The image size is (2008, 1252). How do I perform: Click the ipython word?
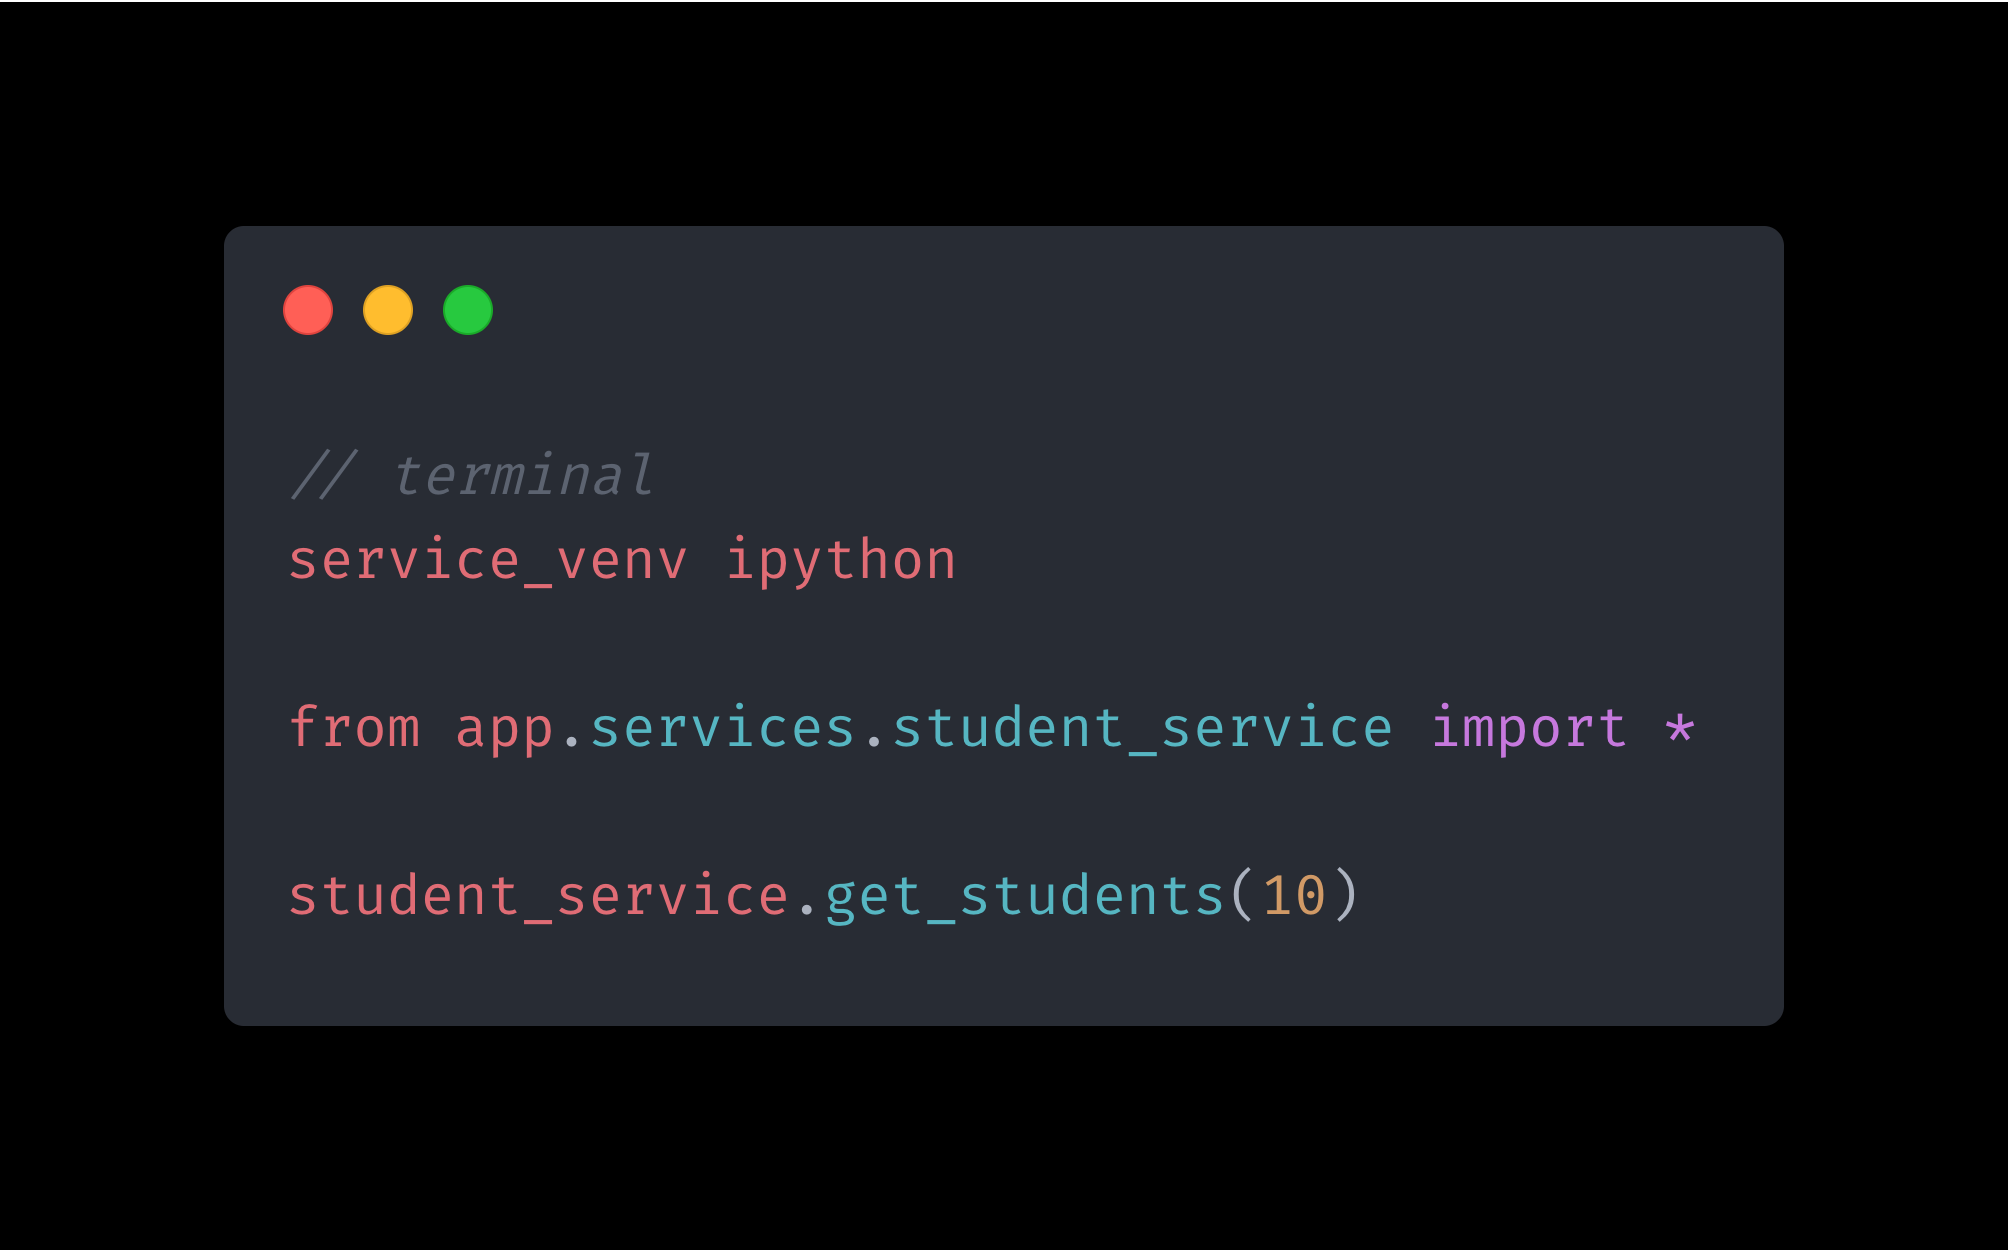coord(840,560)
